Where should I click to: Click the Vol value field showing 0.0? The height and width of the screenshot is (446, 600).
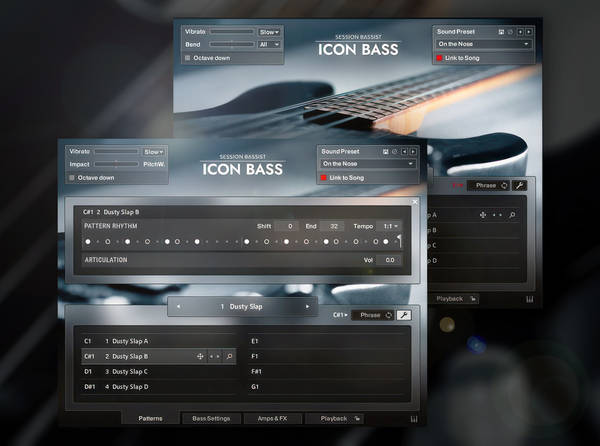(x=389, y=260)
